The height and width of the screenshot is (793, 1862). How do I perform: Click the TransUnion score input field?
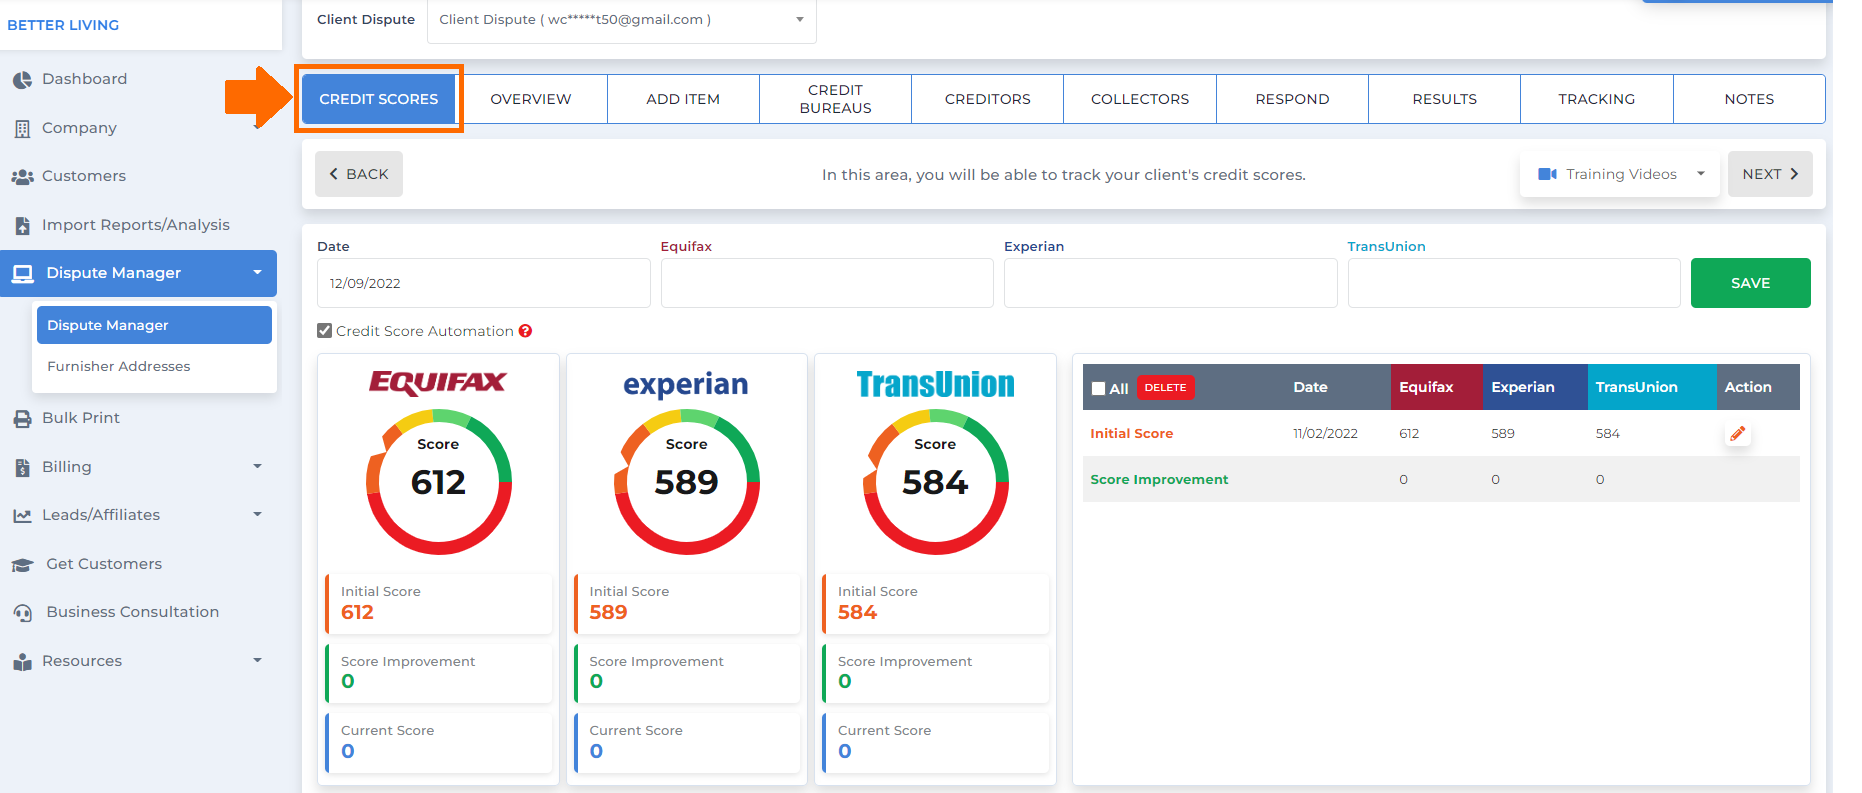click(x=1514, y=283)
